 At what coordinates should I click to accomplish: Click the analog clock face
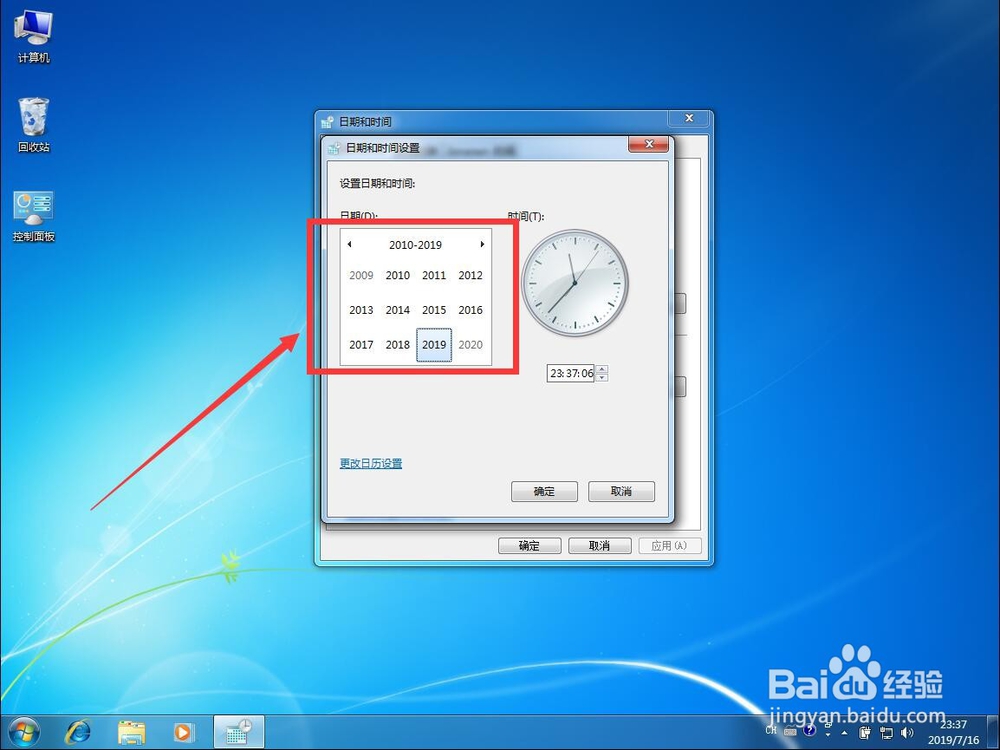(x=575, y=283)
